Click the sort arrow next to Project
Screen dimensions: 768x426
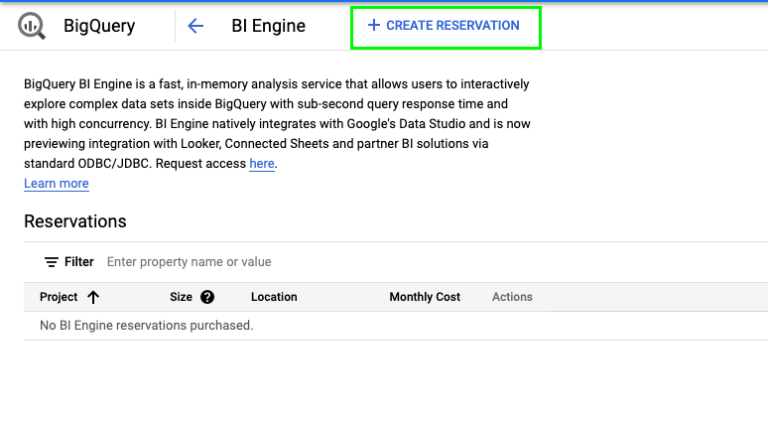coord(94,297)
